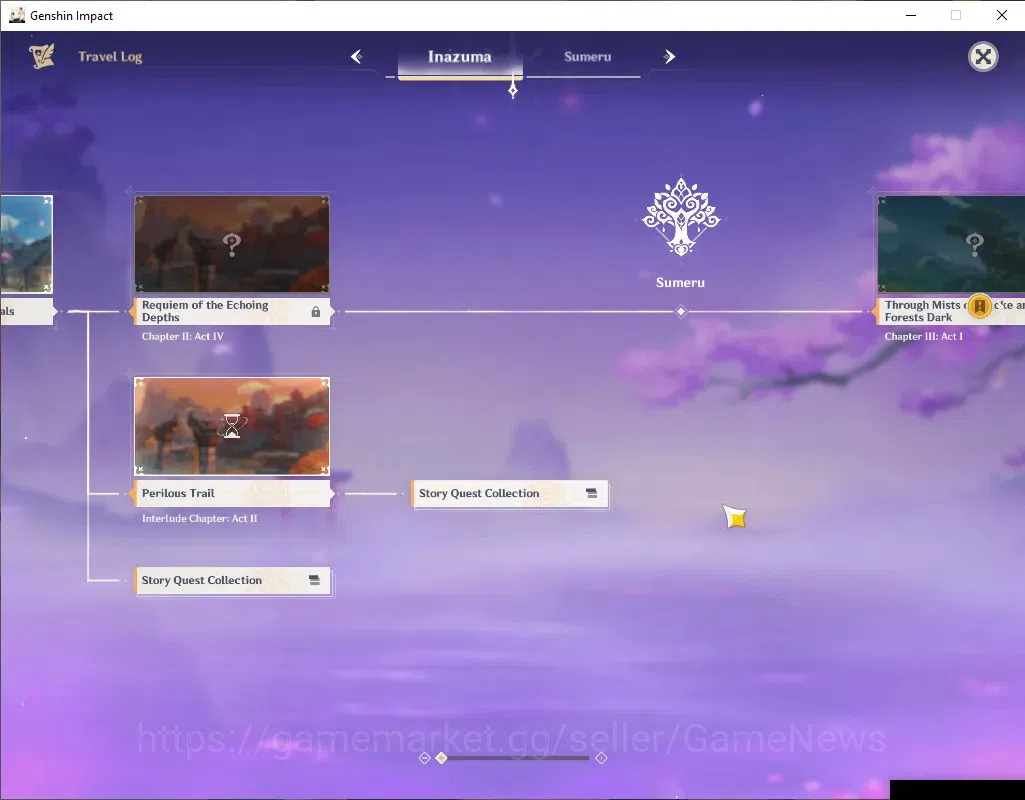Click the scroll slider right end marker
Screen dimensions: 1025x800
601,758
